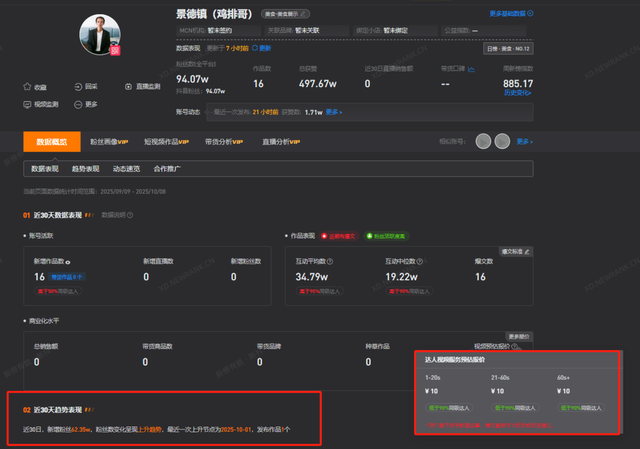Open 更多基础数据 link
This screenshot has height=449, width=640.
(511, 13)
